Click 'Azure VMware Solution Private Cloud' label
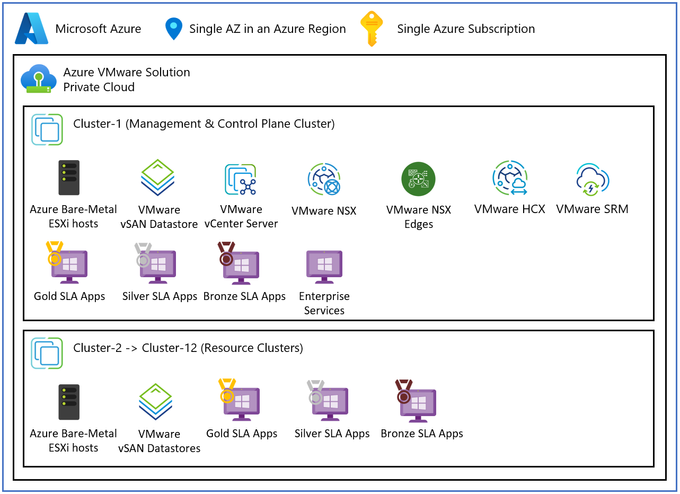 pos(127,79)
